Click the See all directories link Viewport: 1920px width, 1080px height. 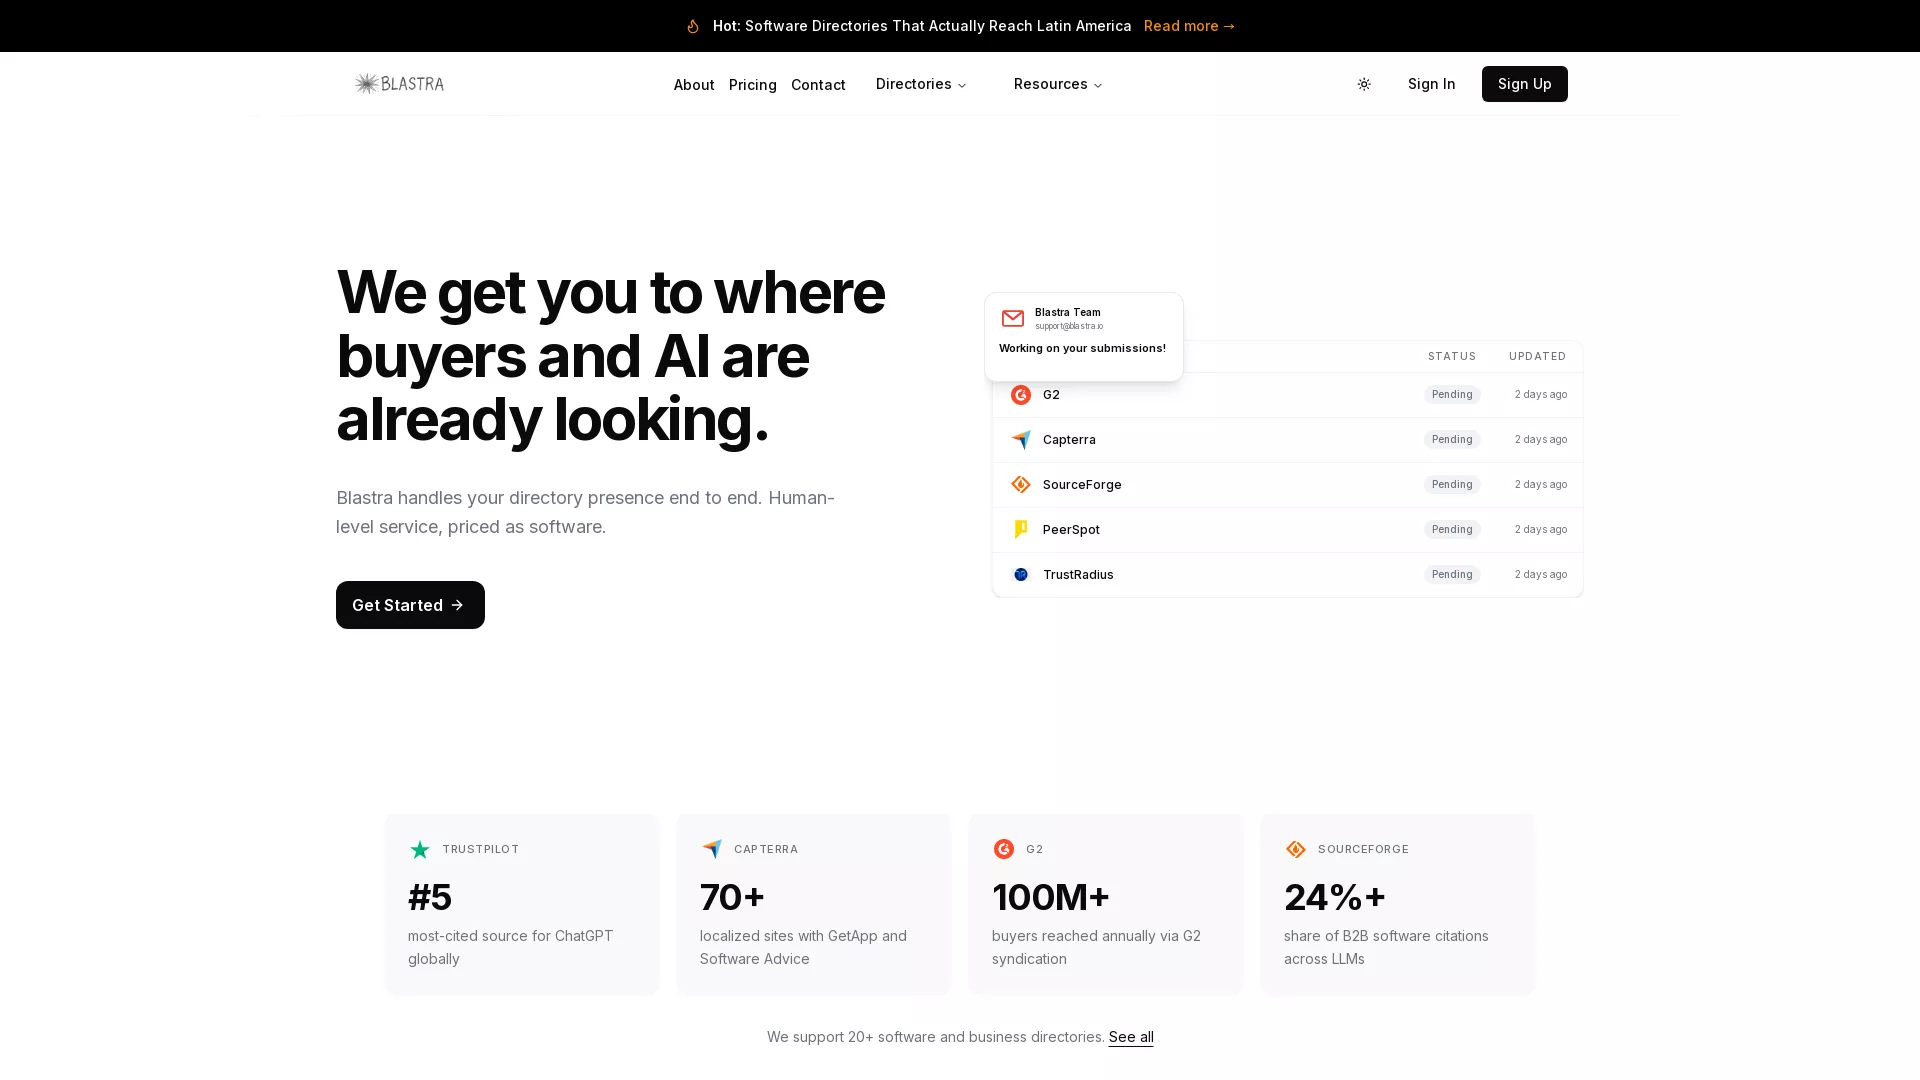point(1131,1037)
